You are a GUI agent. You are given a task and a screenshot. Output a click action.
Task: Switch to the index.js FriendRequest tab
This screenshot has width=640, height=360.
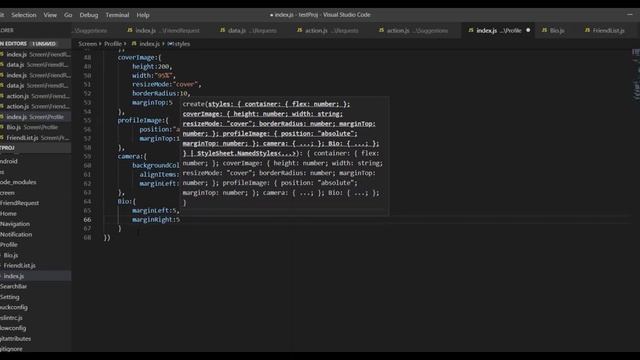pos(164,31)
